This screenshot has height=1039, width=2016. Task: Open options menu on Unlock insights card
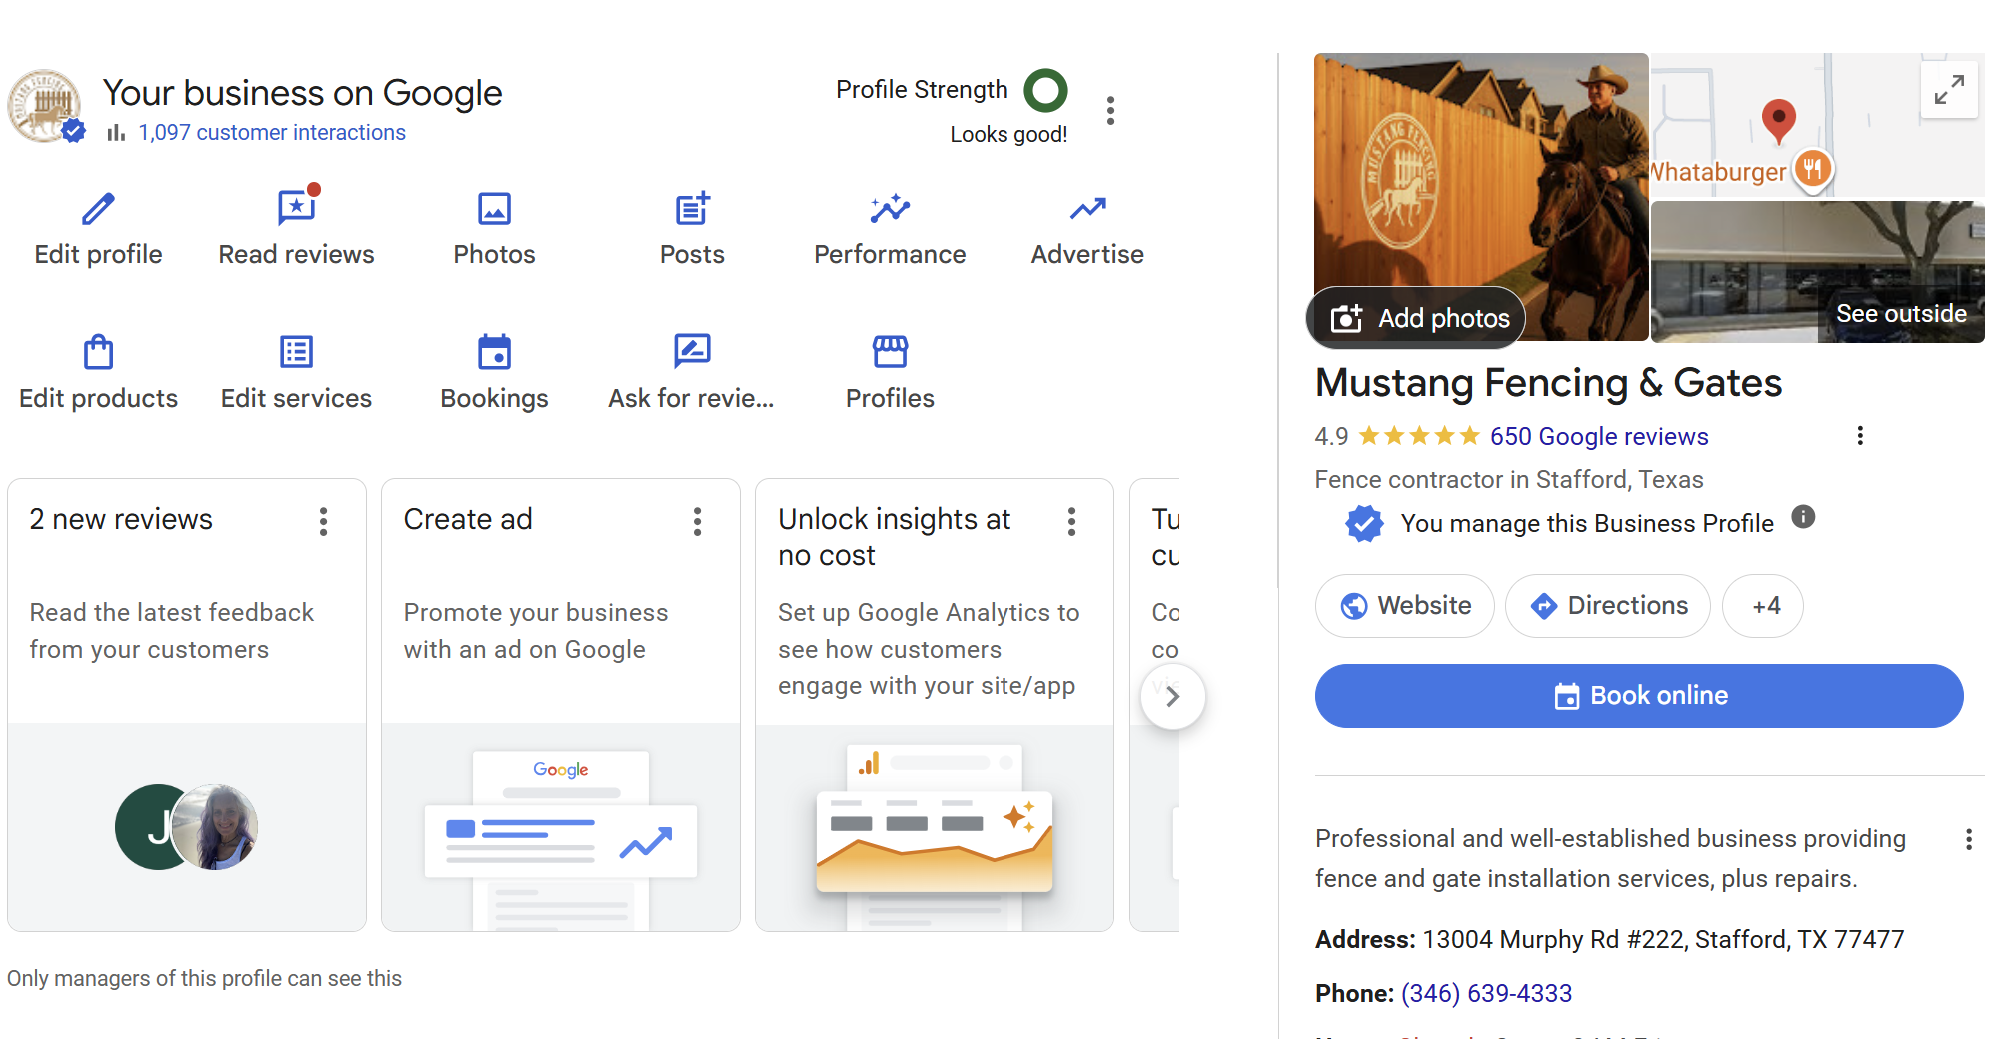[x=1071, y=521]
